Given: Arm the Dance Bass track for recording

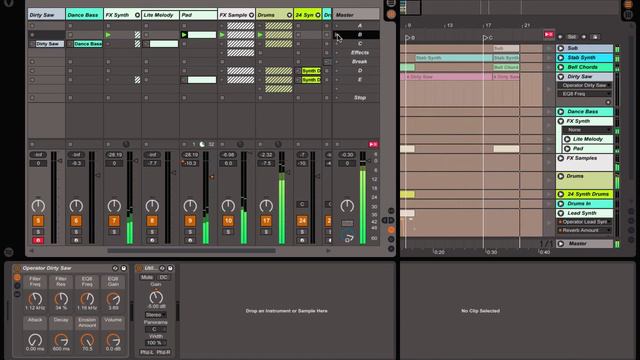Looking at the screenshot, I should tap(76, 240).
